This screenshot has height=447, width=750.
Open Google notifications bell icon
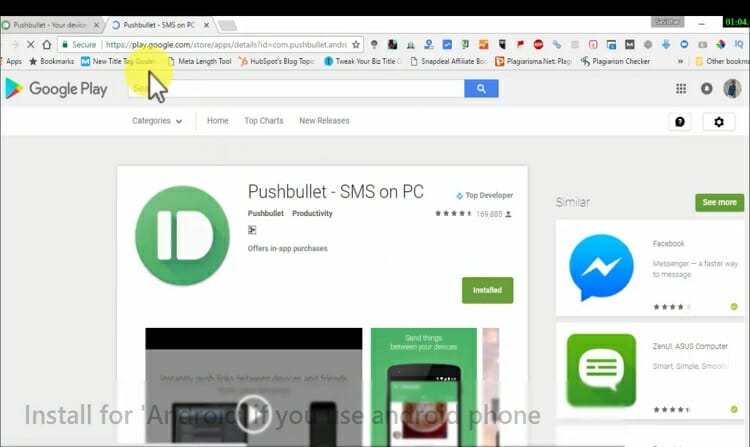(706, 88)
